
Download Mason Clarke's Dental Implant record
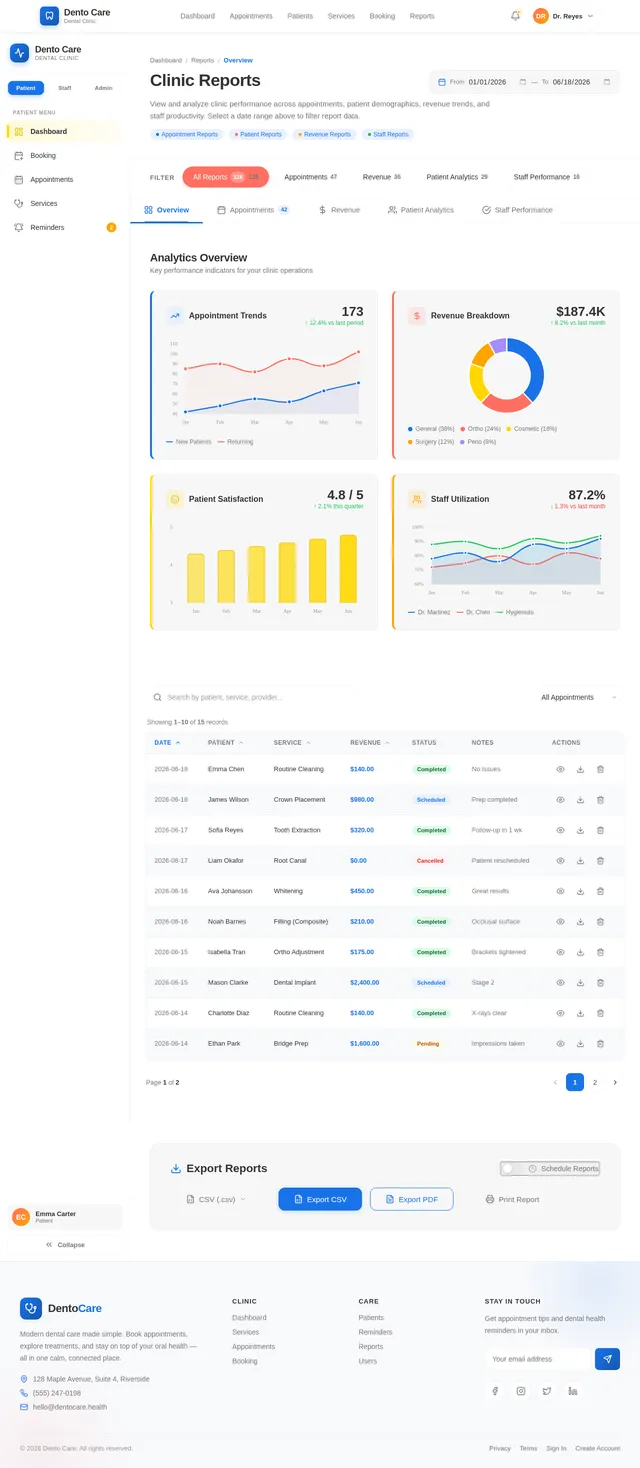tap(580, 983)
